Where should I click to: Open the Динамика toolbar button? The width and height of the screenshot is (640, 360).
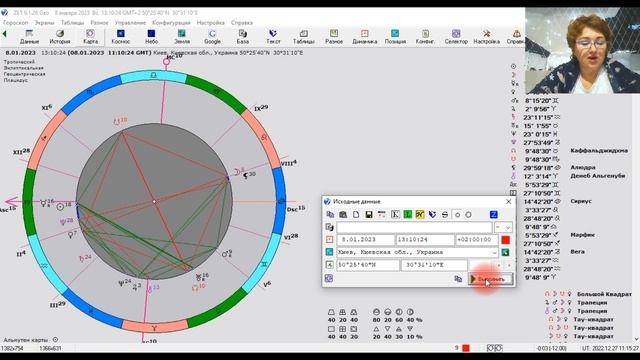tap(364, 37)
